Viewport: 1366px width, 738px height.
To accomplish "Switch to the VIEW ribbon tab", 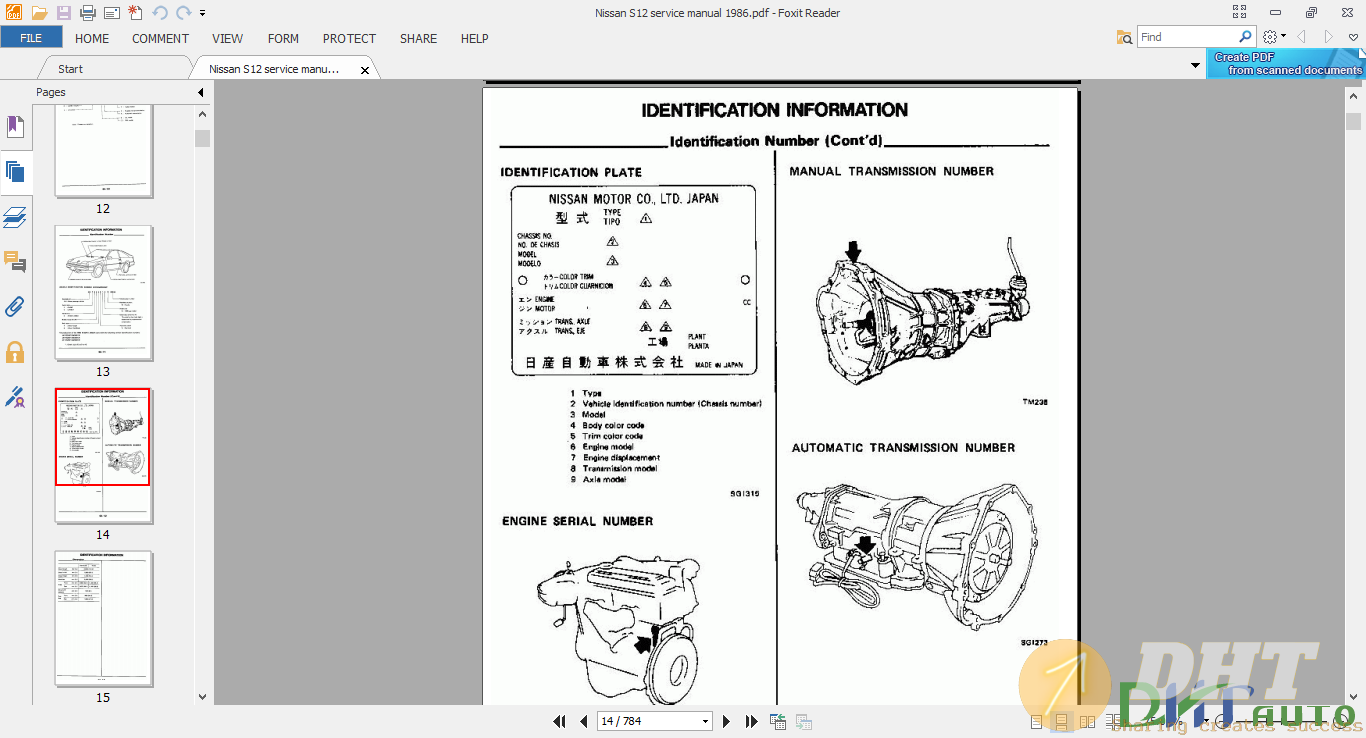I will pos(227,38).
